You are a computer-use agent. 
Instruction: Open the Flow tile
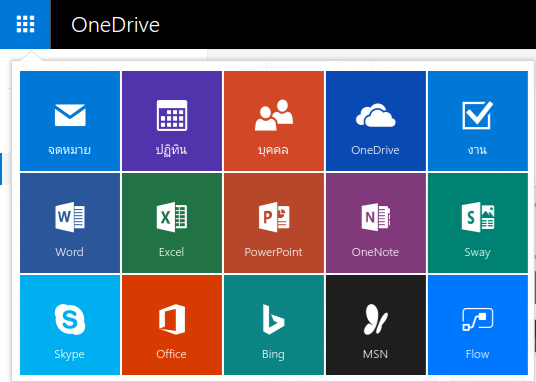tap(478, 325)
